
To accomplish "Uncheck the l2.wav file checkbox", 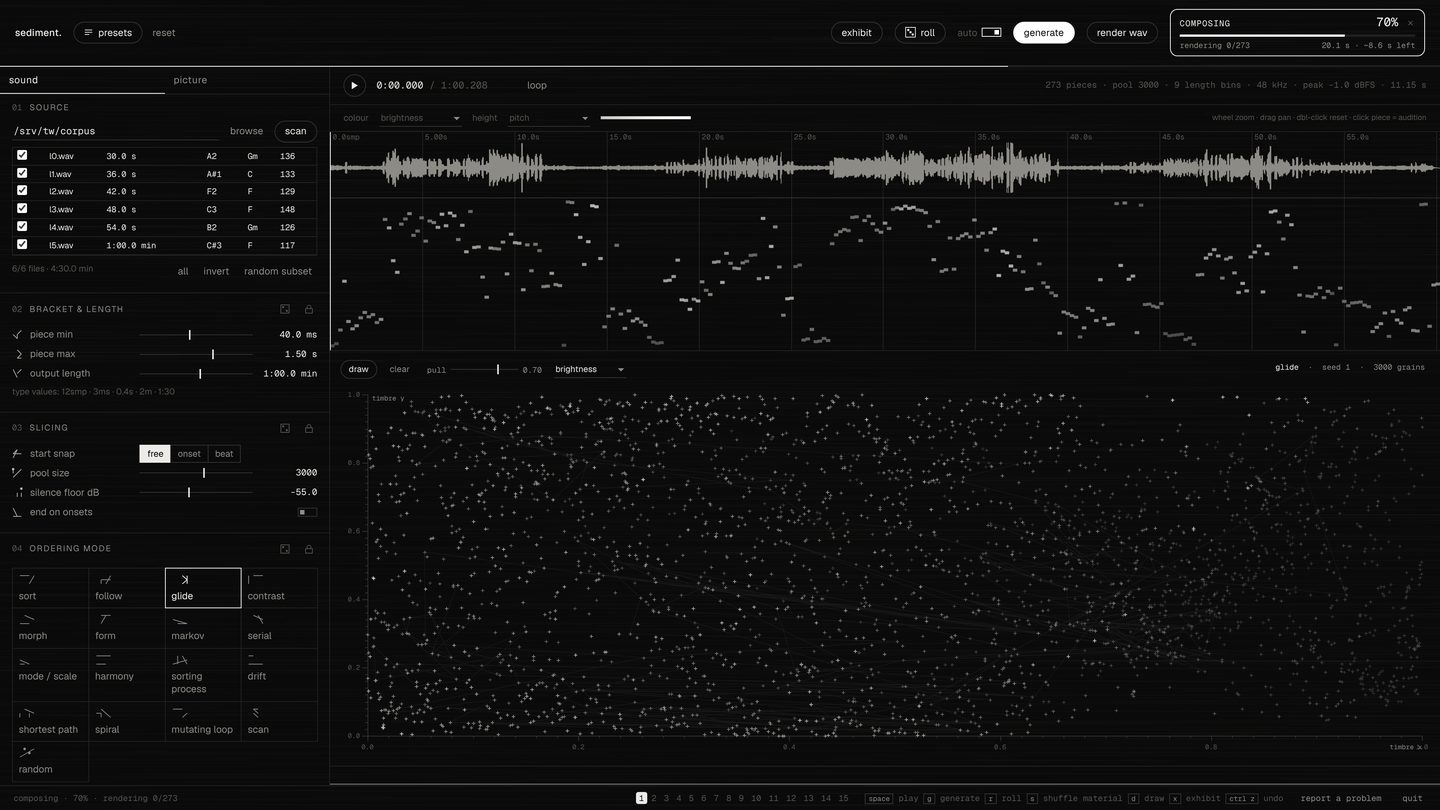I will point(22,190).
